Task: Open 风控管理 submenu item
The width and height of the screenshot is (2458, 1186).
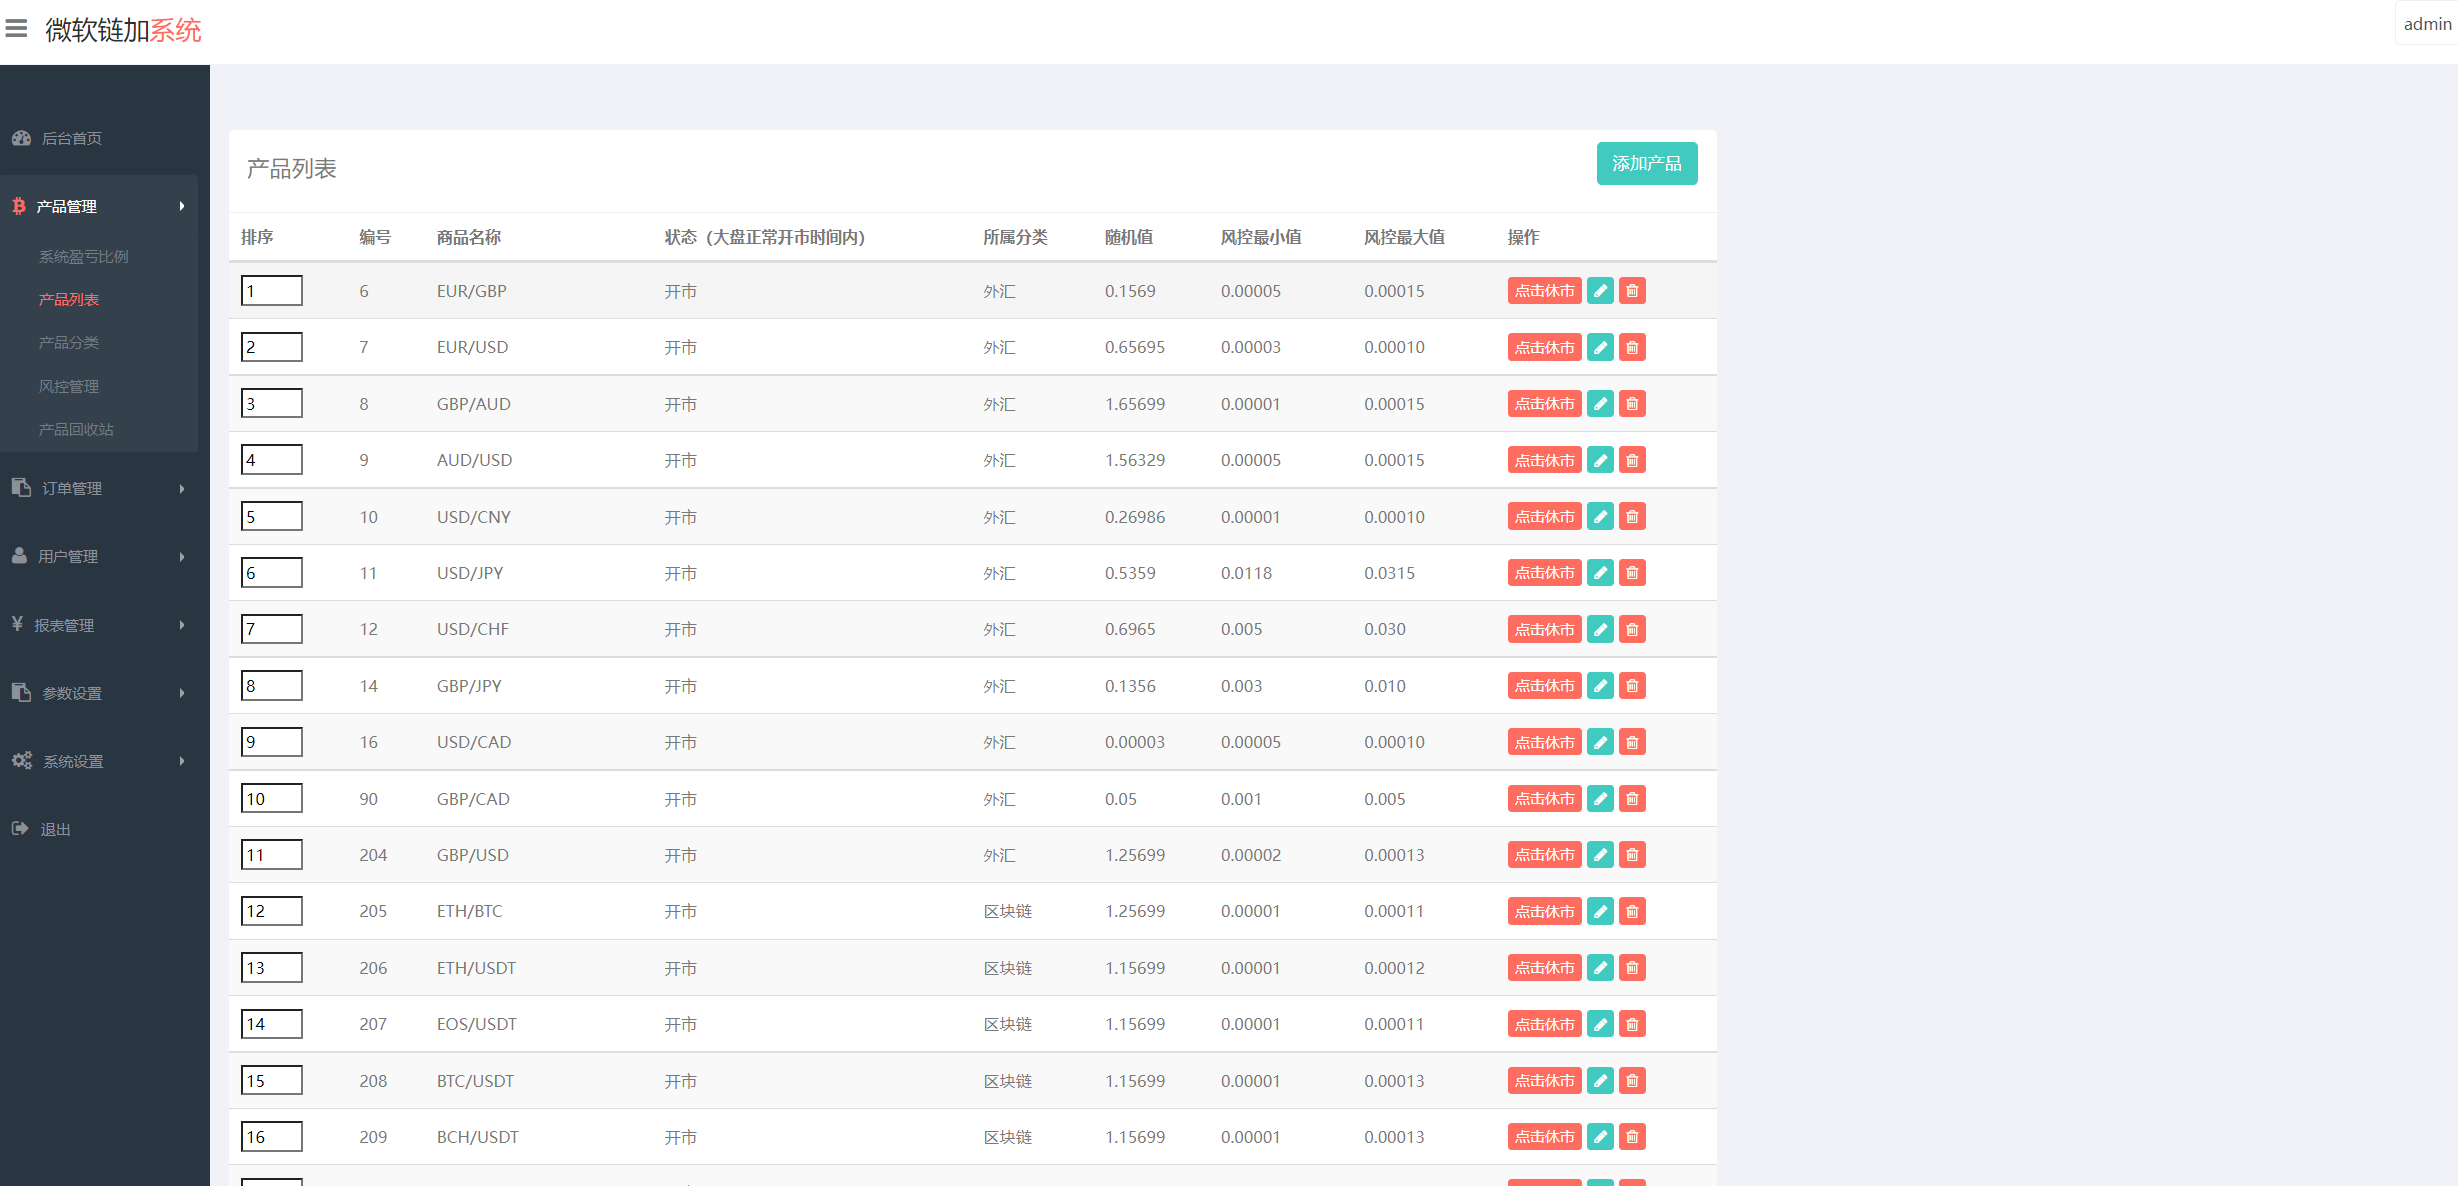Action: tap(69, 386)
